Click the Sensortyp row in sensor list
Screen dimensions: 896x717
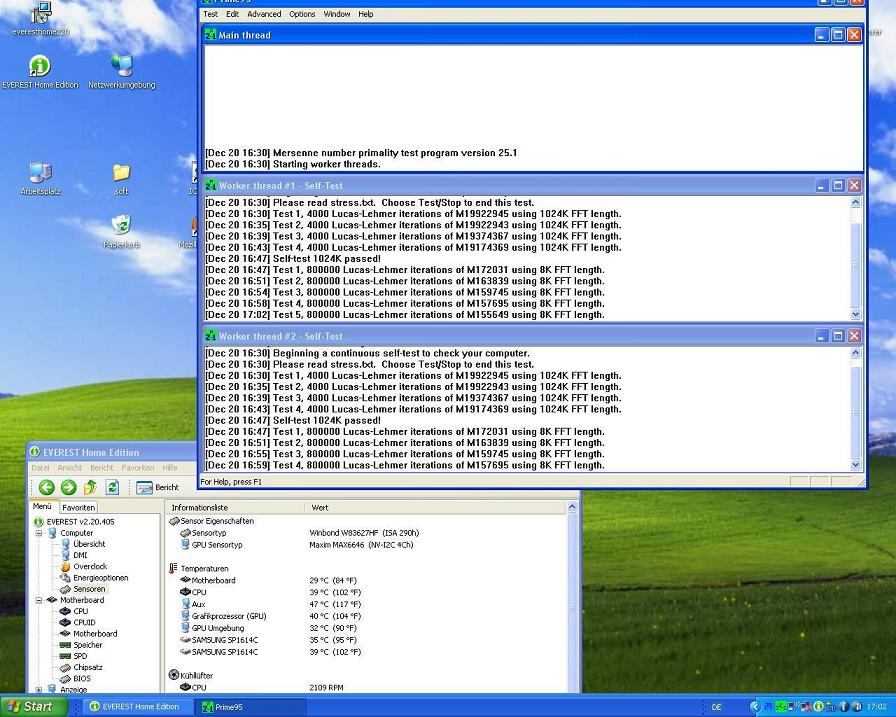coord(366,533)
